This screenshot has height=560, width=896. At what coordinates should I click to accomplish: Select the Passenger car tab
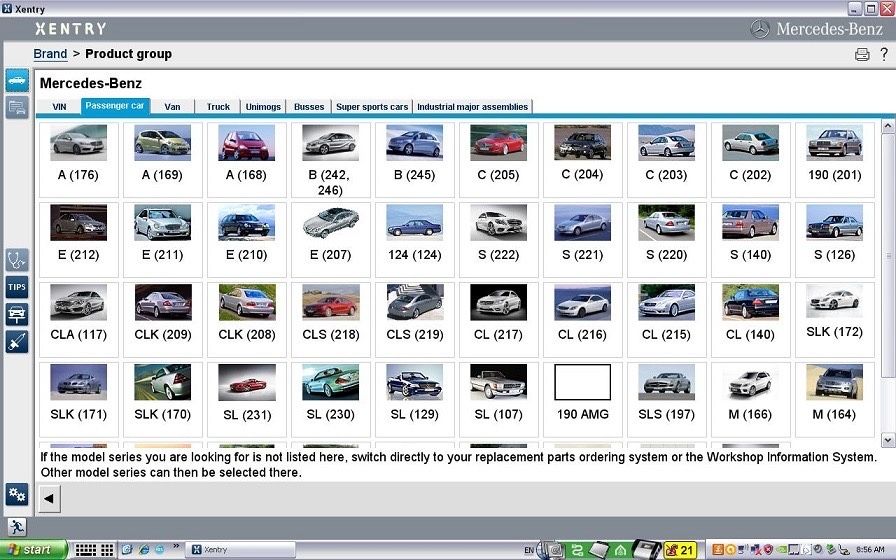[x=115, y=106]
